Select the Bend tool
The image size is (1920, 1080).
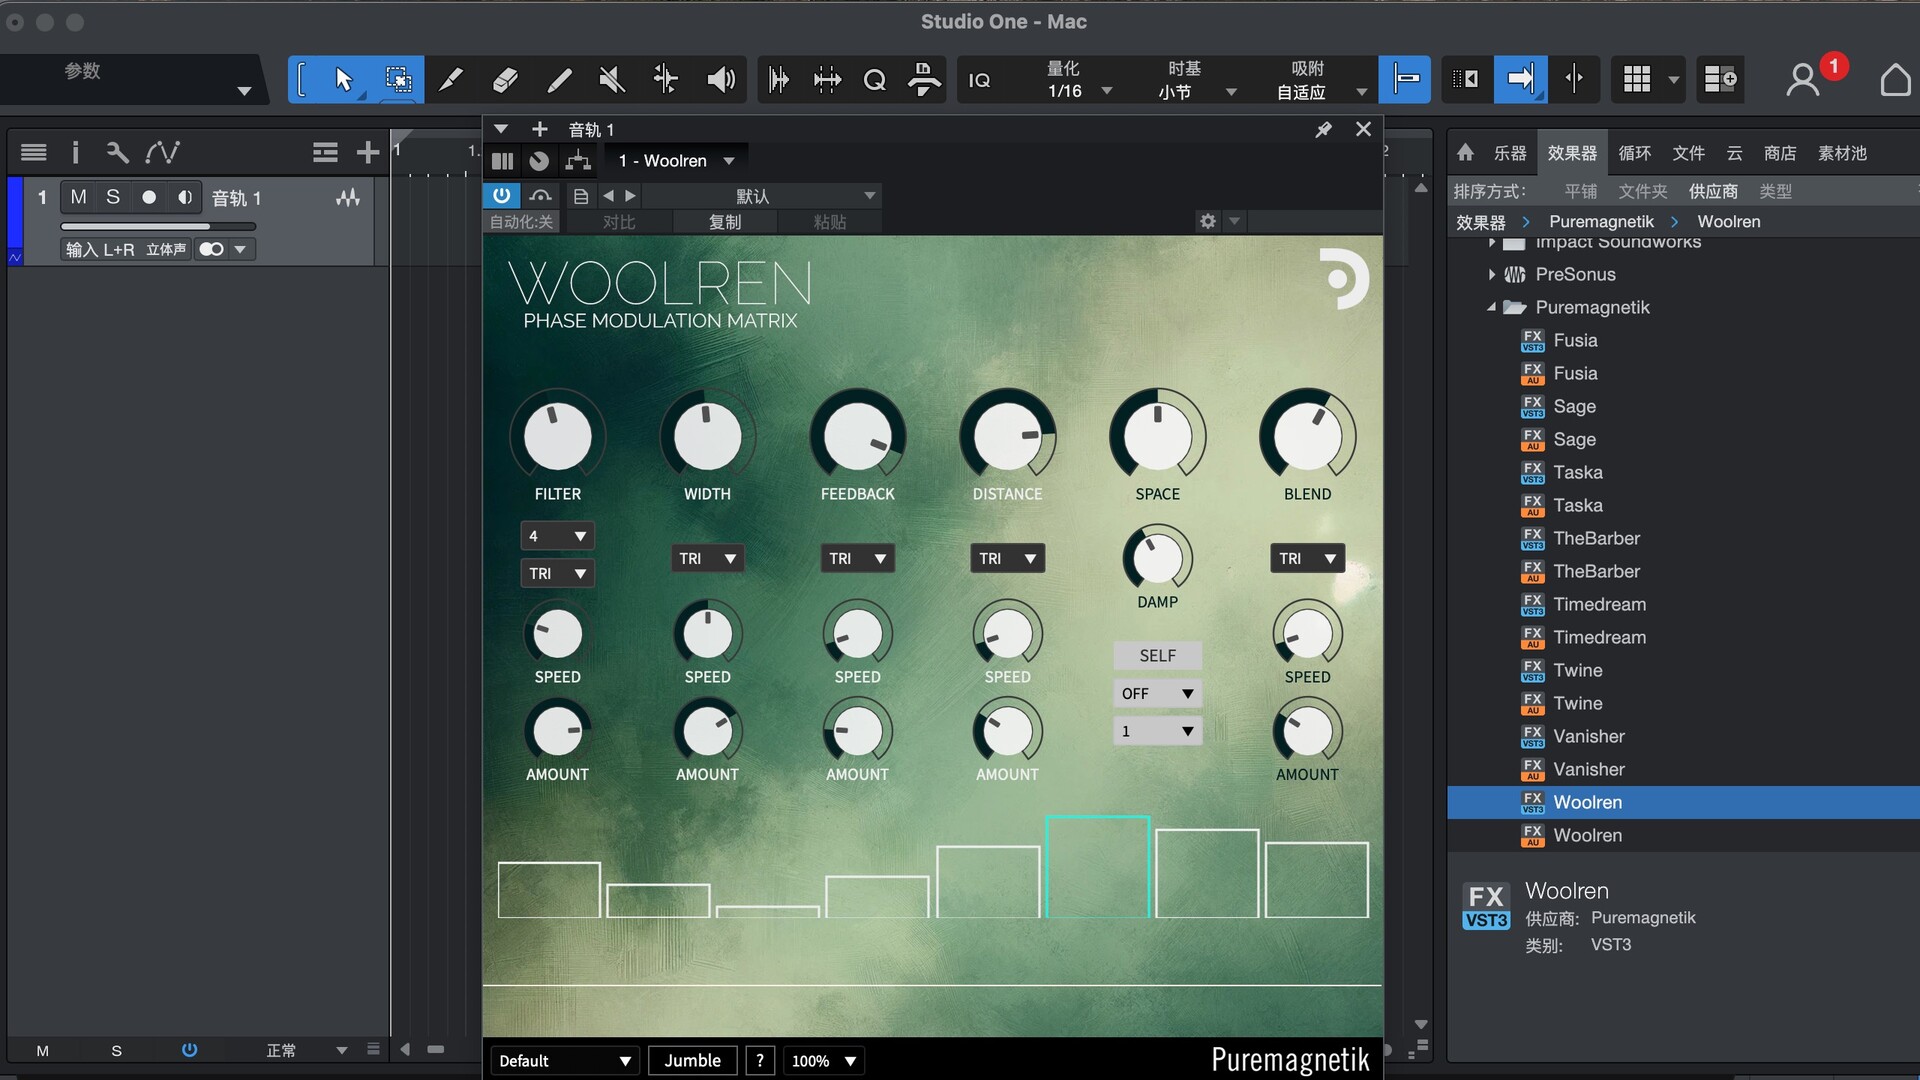point(666,80)
